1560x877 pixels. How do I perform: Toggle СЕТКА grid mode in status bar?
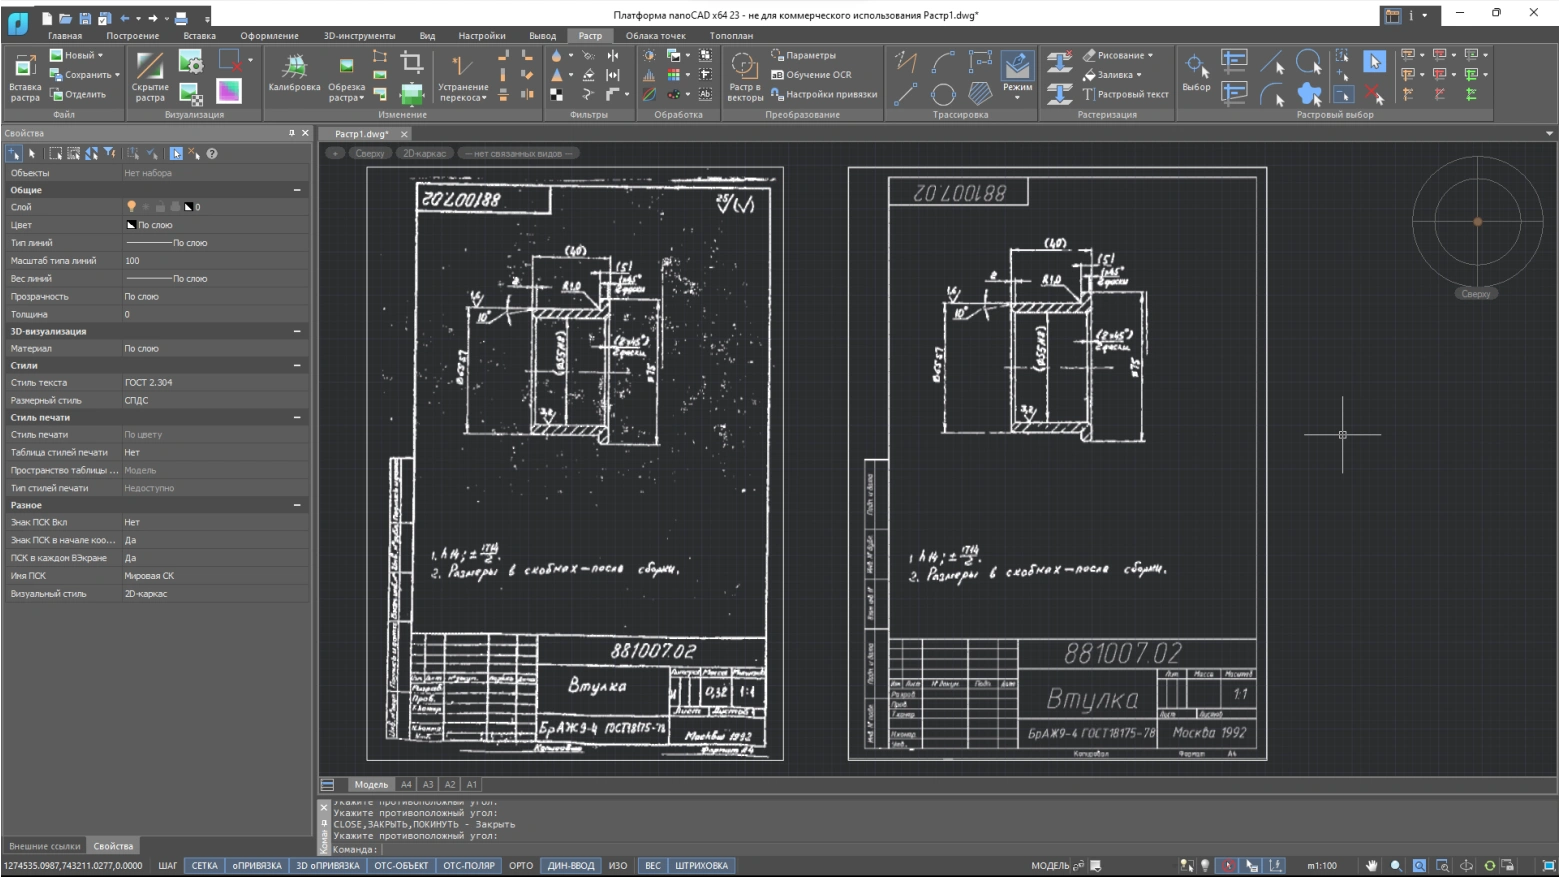(204, 866)
